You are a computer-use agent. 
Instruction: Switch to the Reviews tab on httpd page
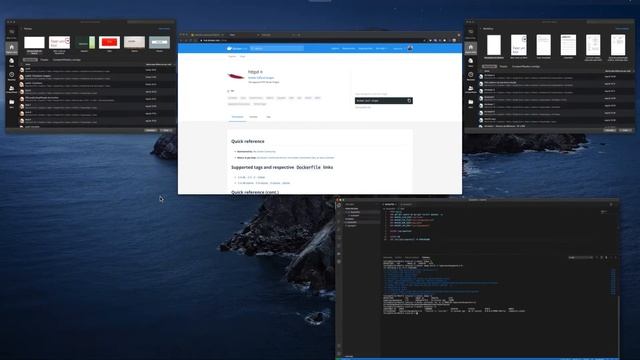[x=253, y=117]
